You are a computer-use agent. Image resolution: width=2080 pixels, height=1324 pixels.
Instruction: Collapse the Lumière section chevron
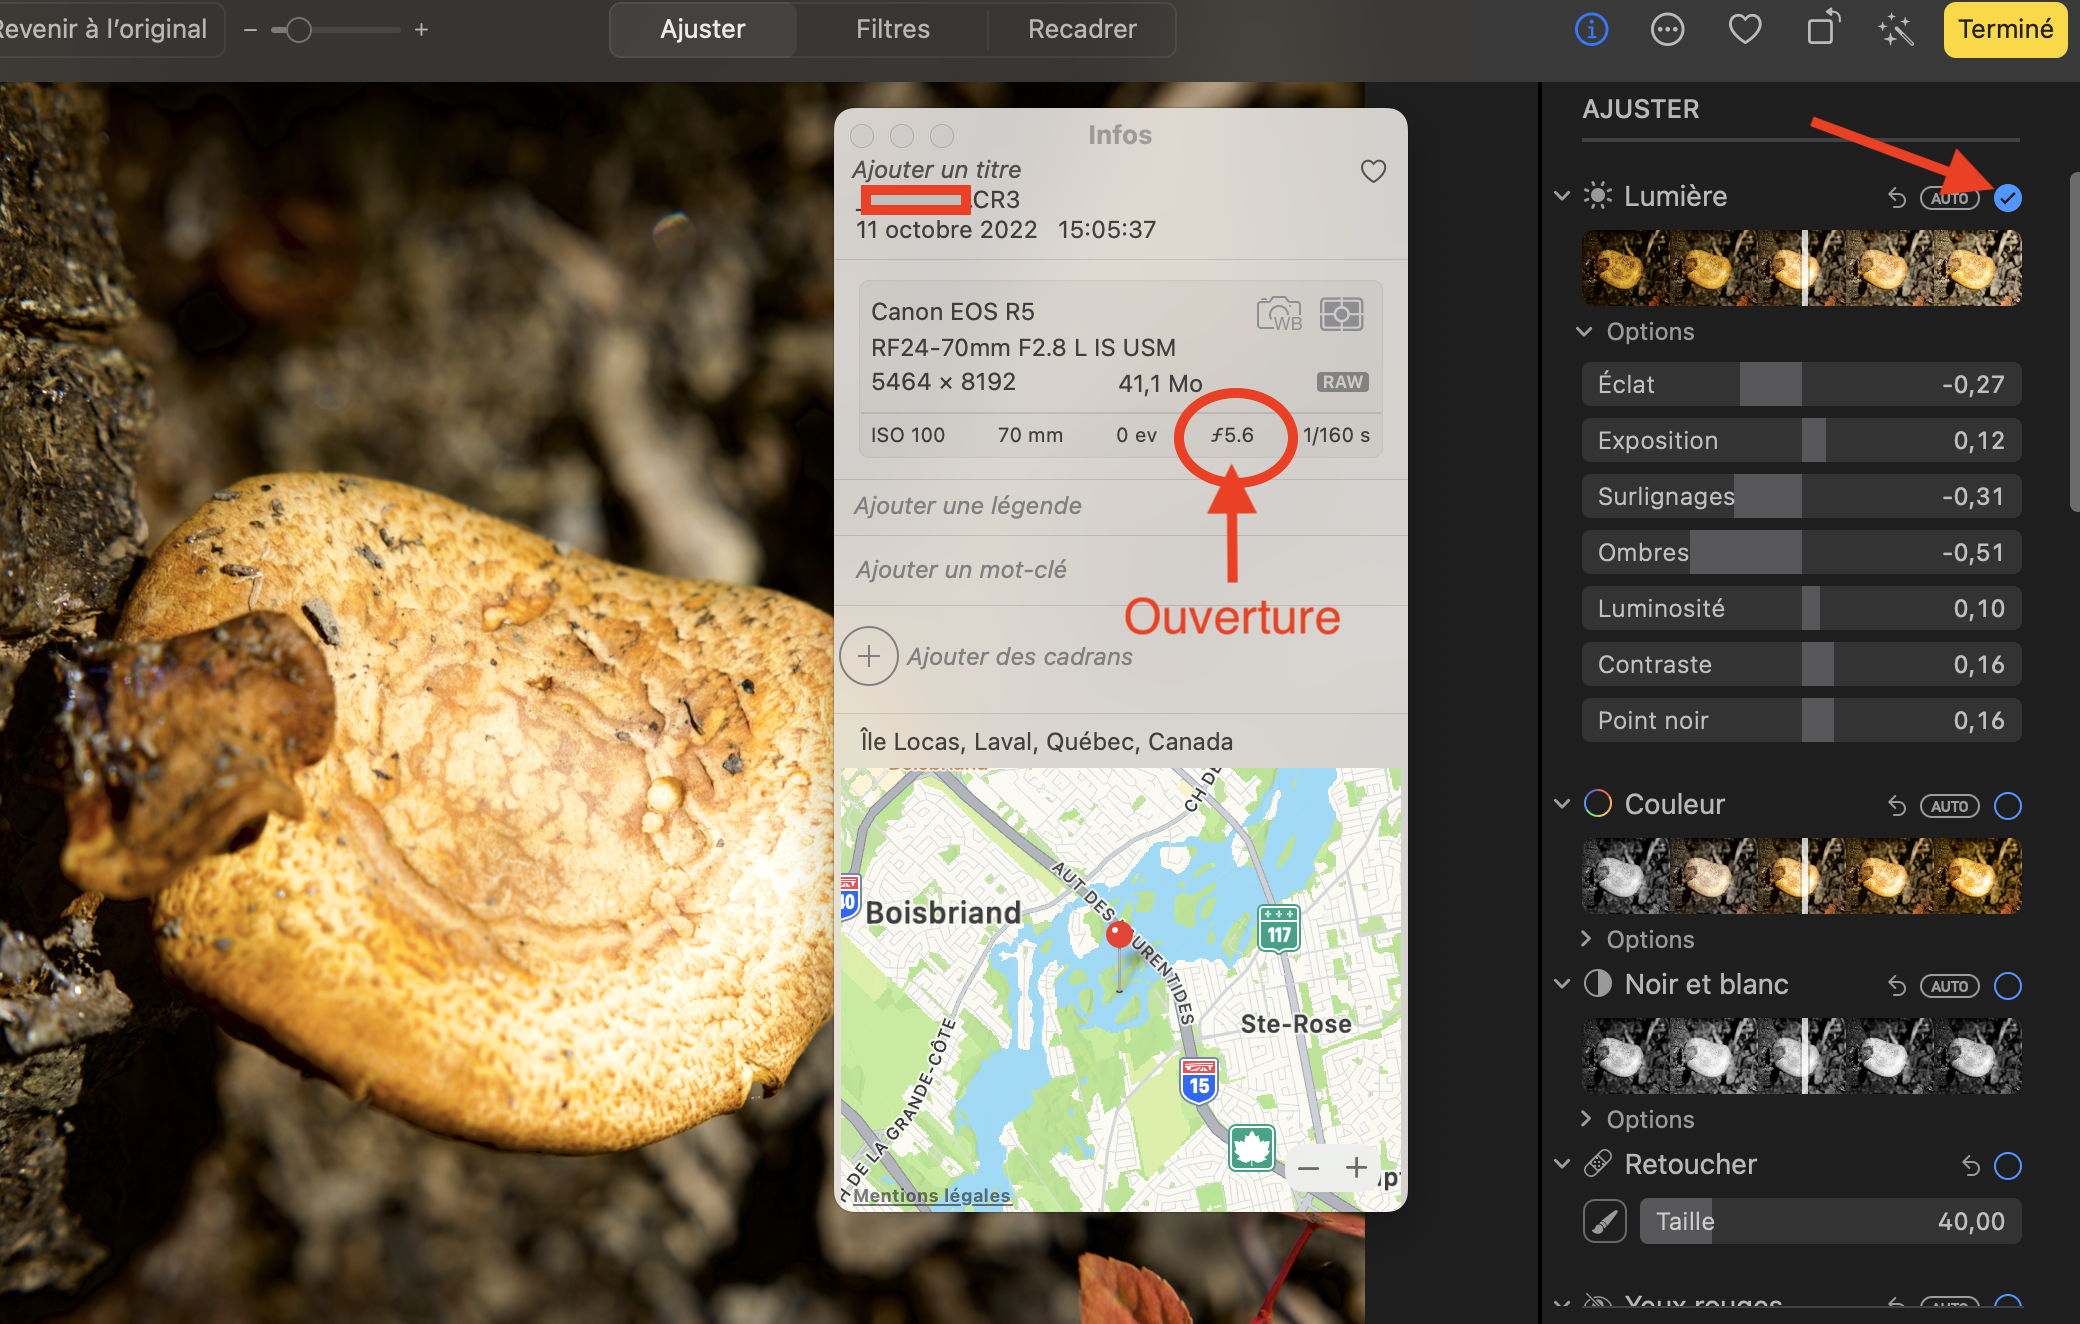pos(1562,196)
